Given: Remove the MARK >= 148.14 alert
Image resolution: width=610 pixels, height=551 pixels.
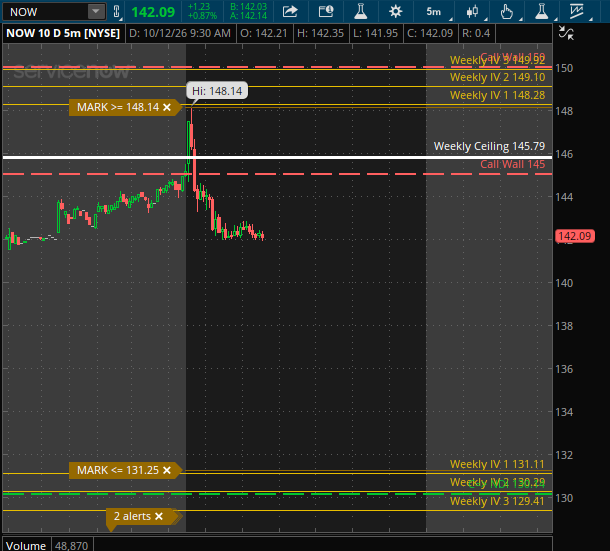Looking at the screenshot, I should click(167, 107).
